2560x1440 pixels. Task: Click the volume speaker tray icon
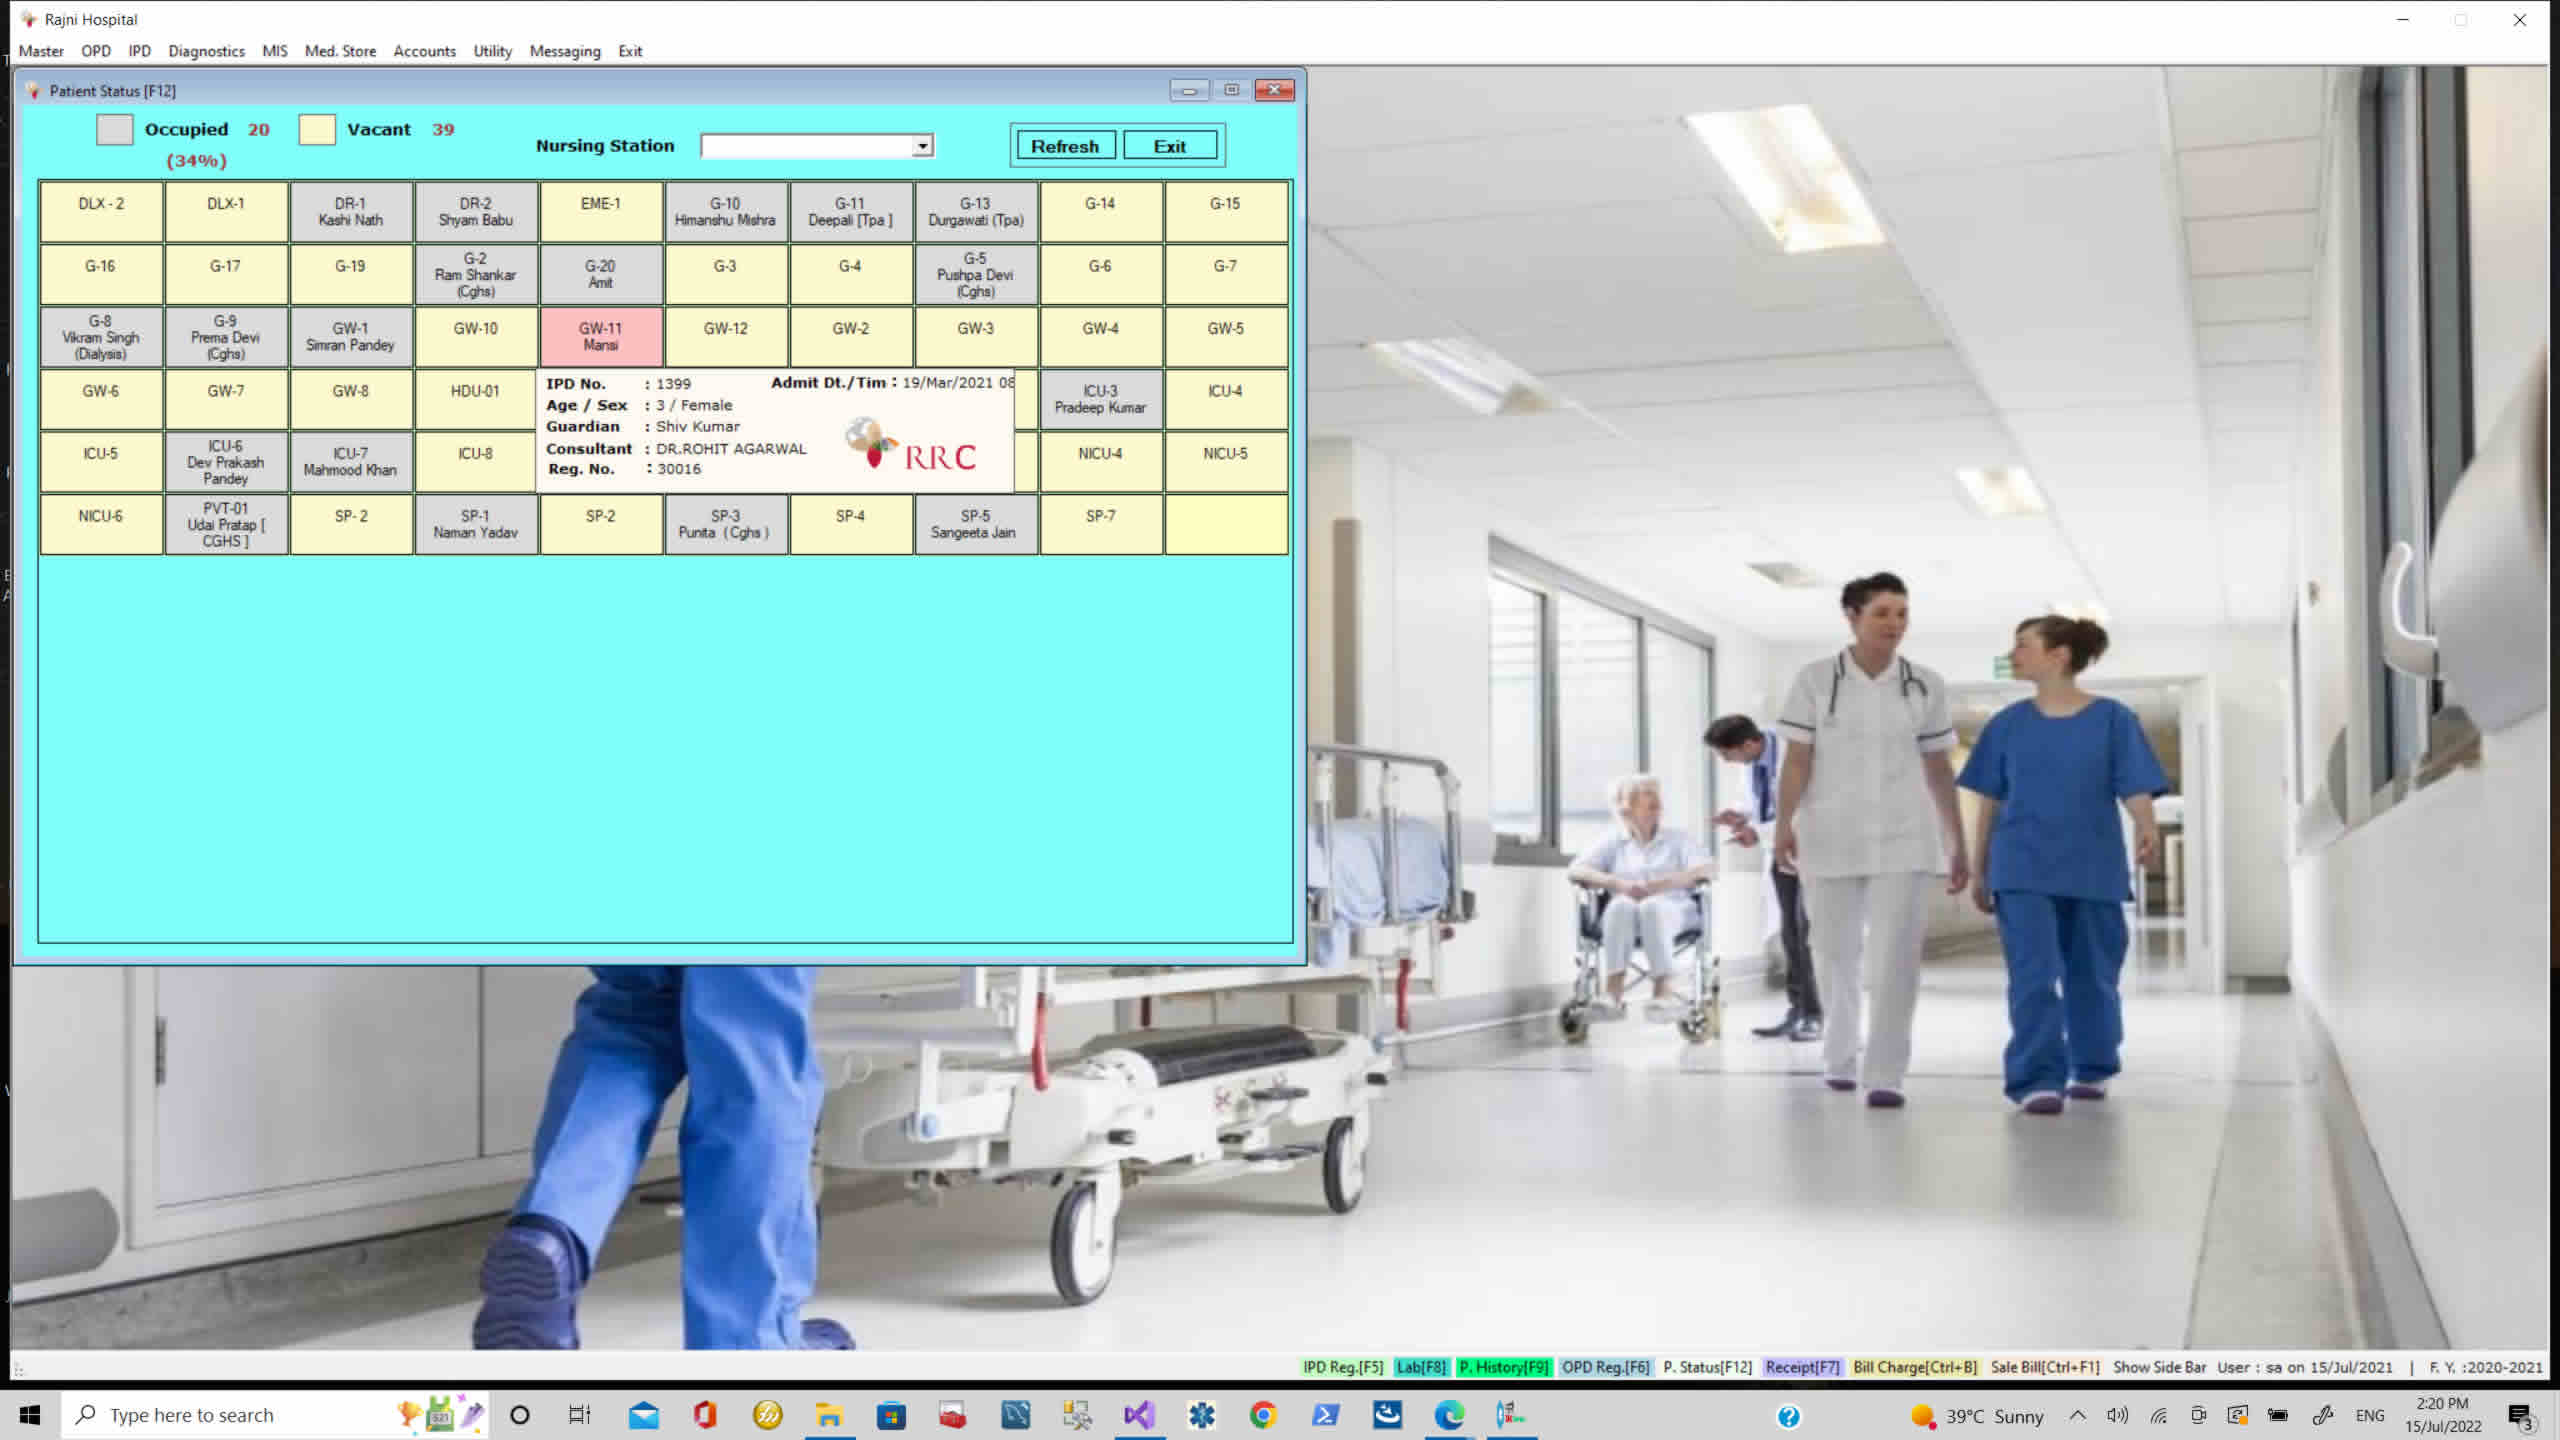(2116, 1415)
